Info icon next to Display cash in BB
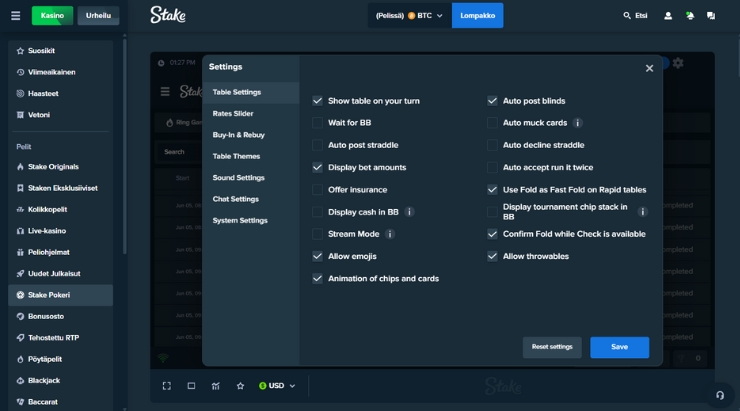 click(409, 212)
